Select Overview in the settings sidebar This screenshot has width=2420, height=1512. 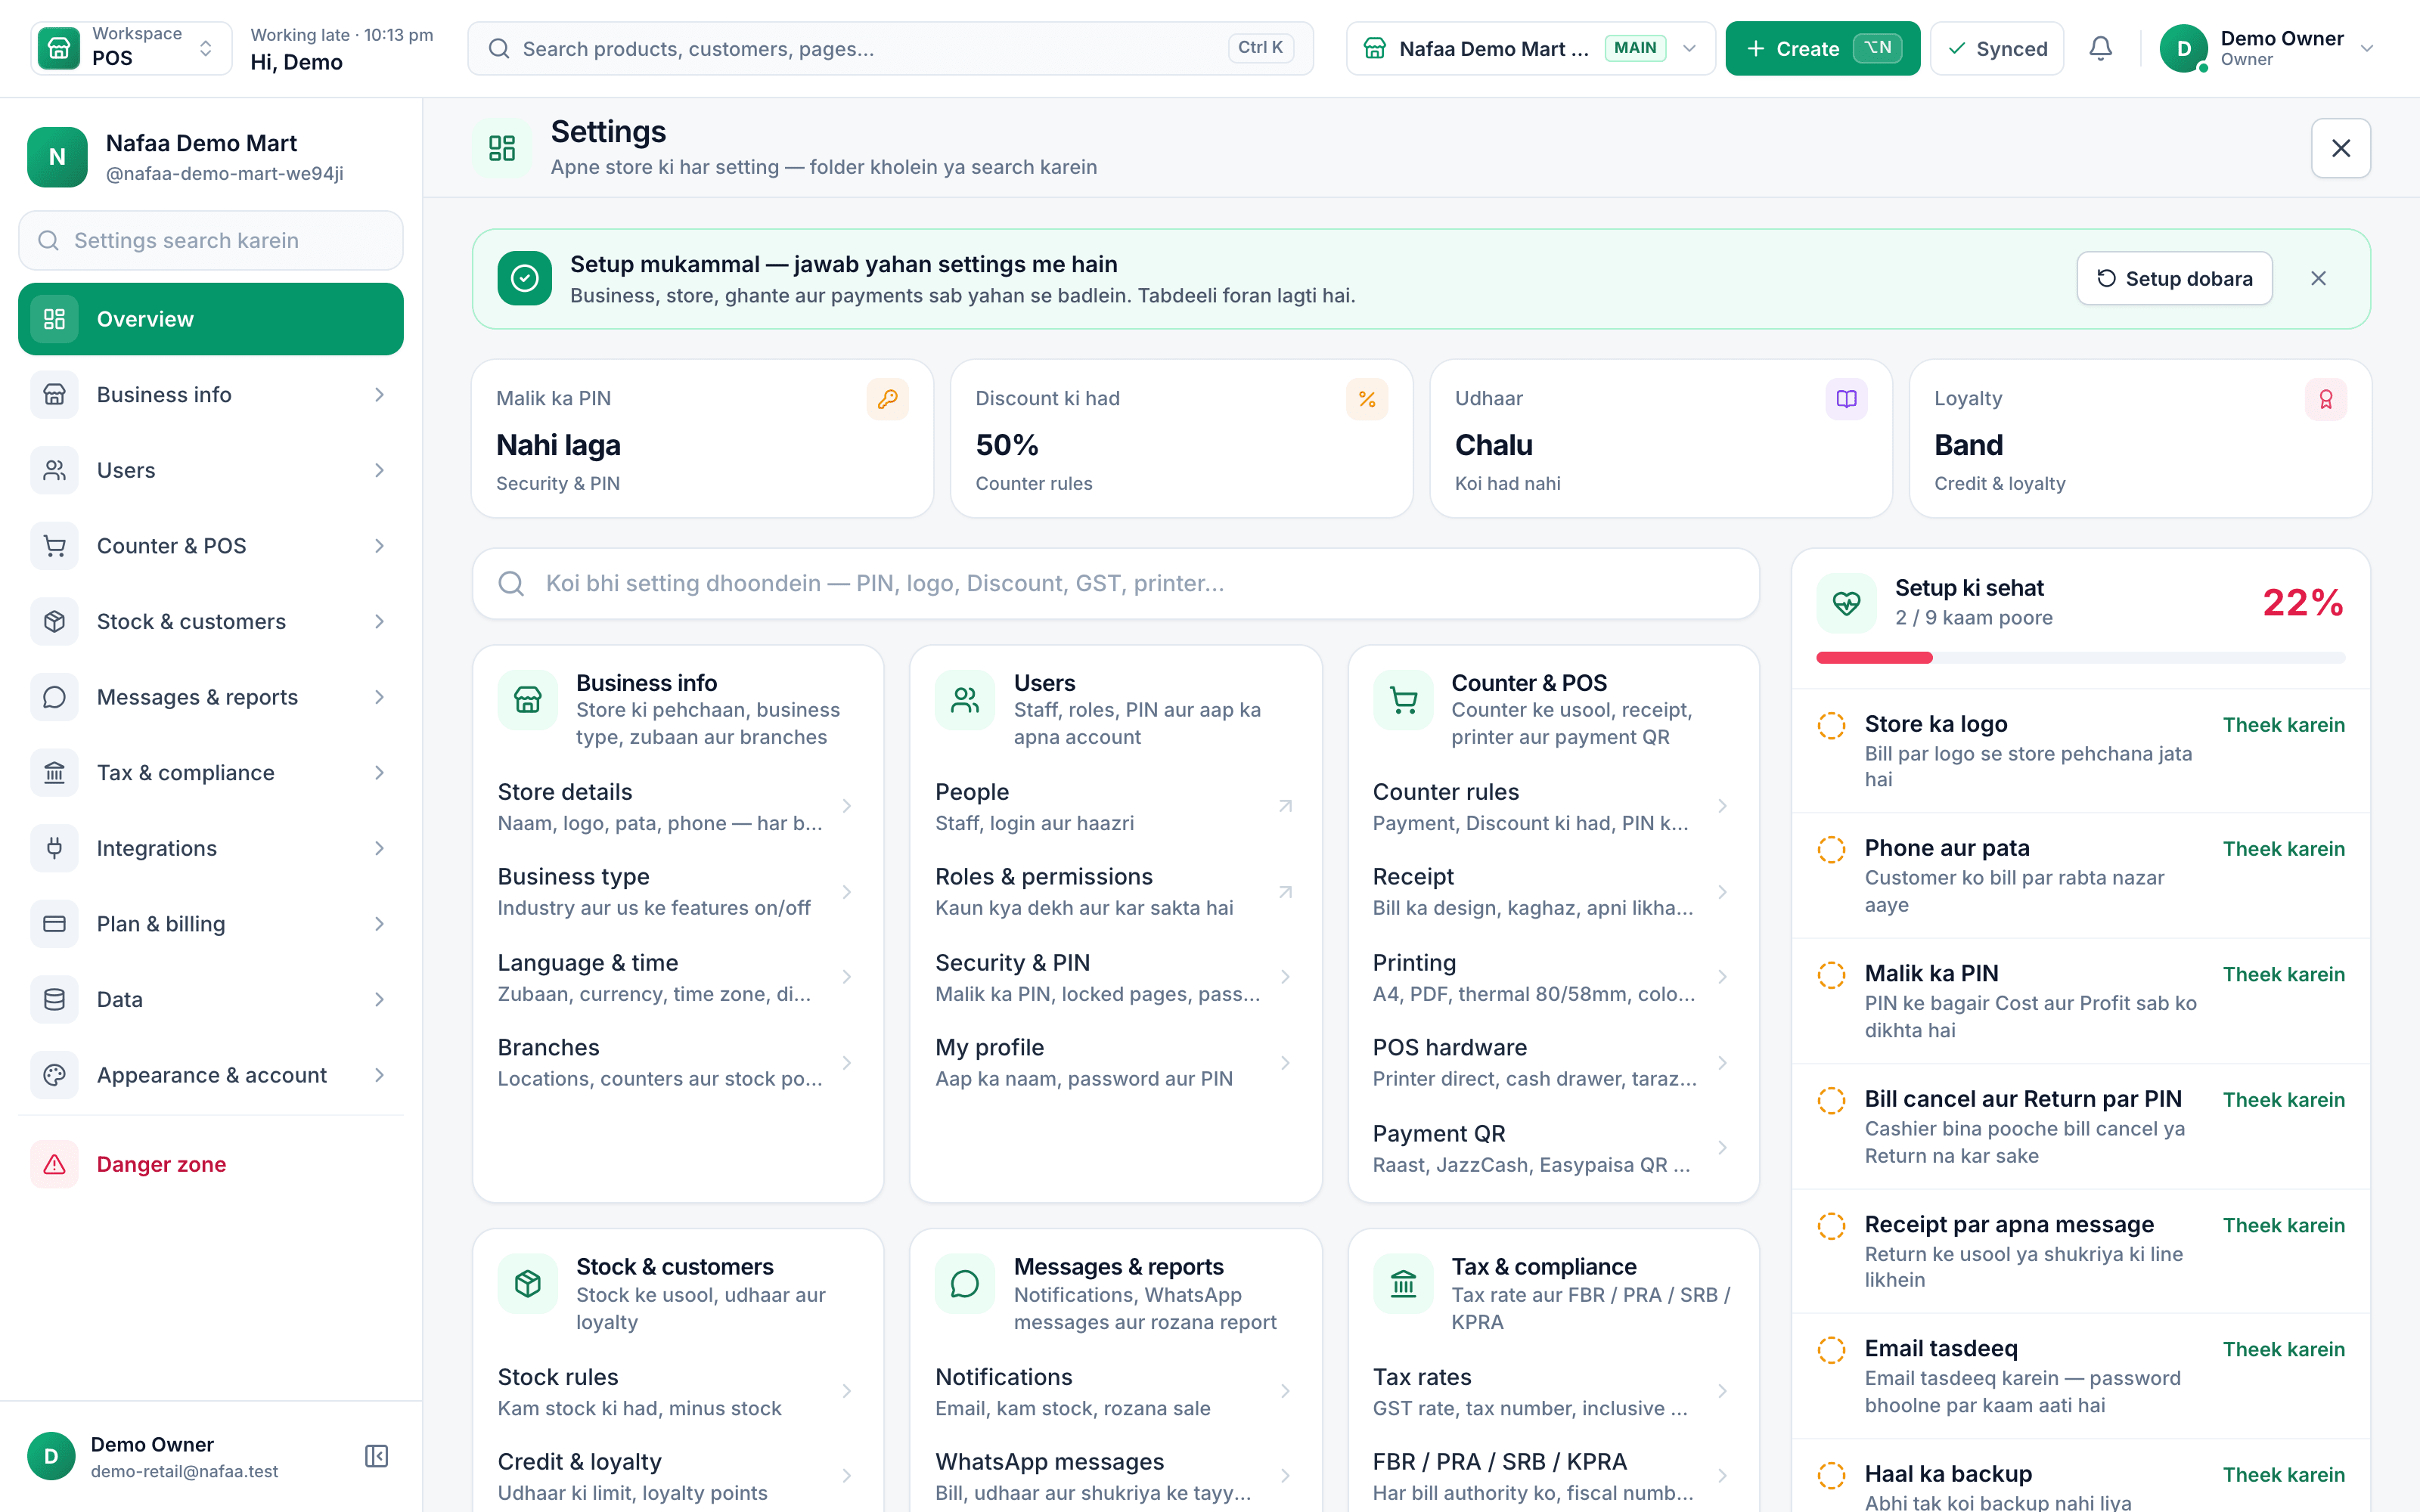click(211, 319)
